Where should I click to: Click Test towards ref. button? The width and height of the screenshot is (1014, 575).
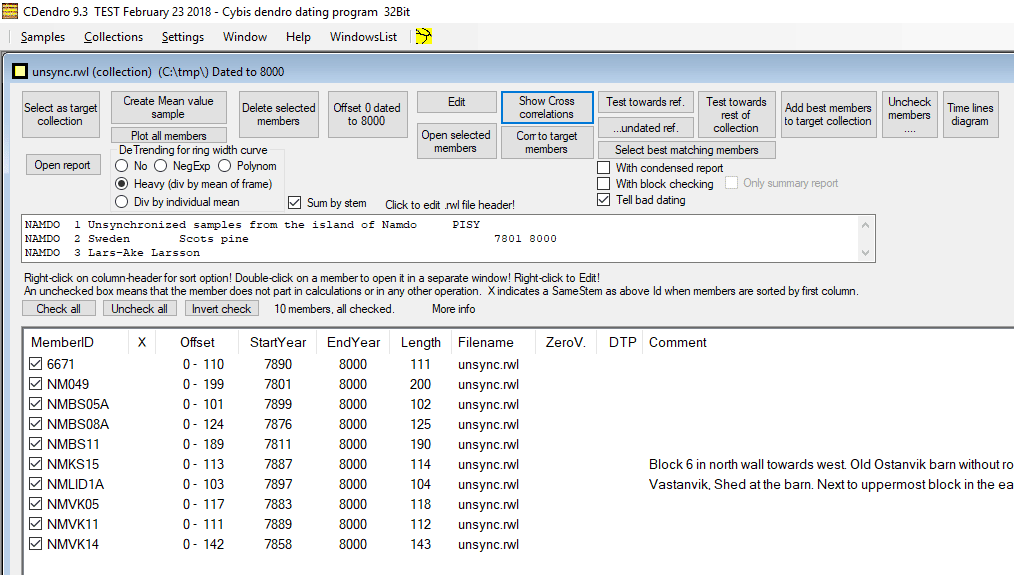(x=645, y=102)
